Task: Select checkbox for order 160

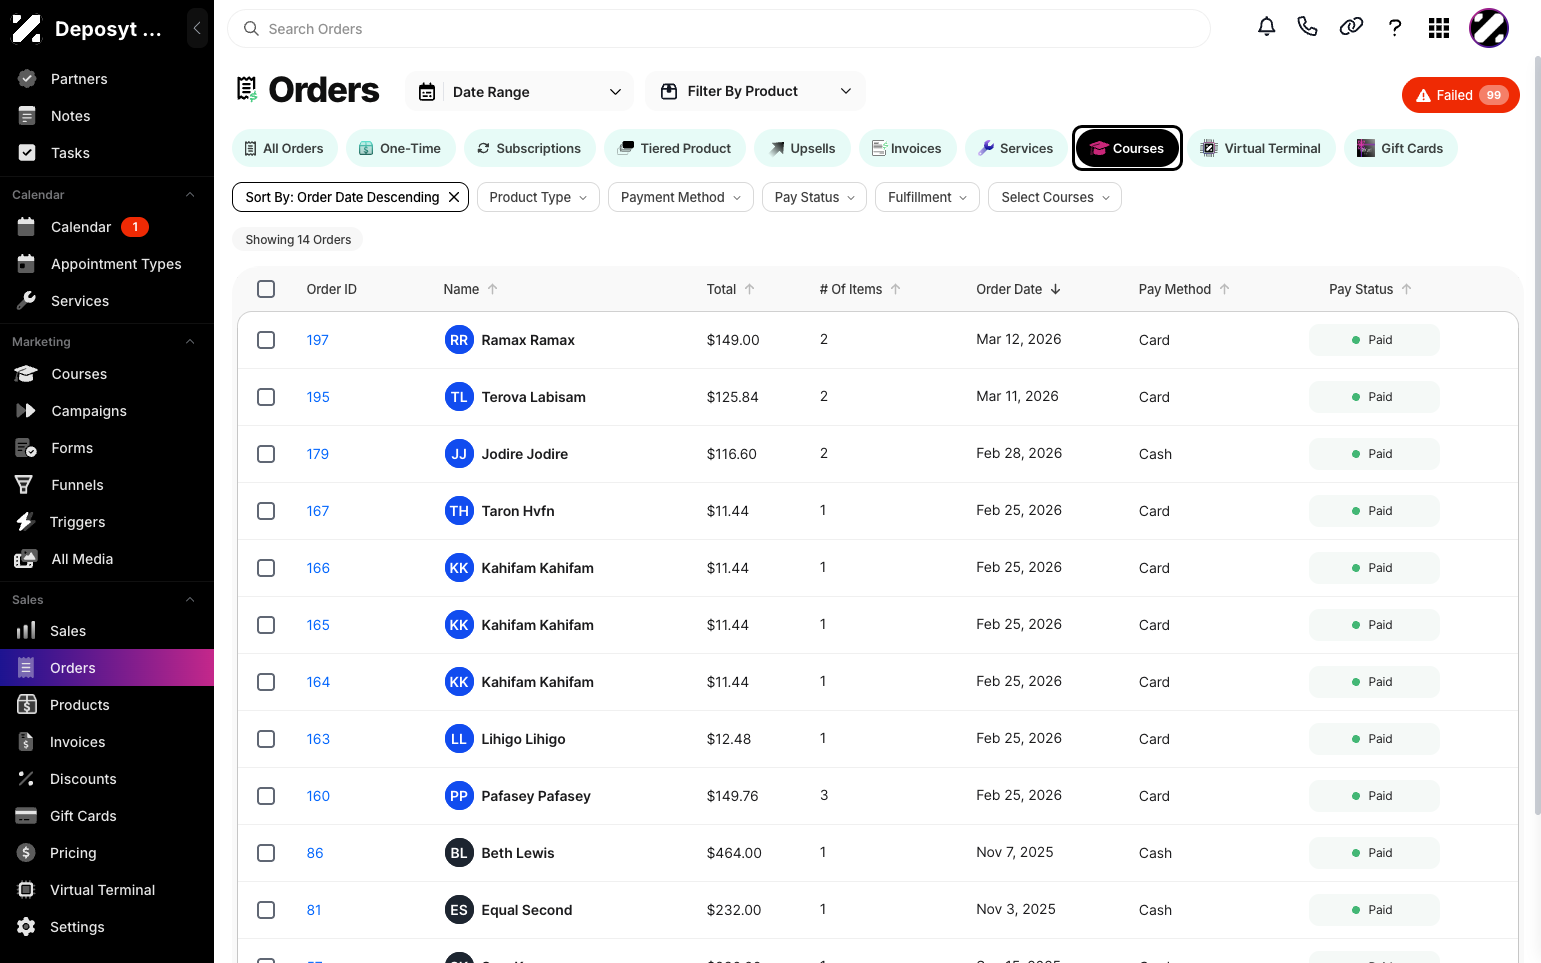Action: pos(266,796)
